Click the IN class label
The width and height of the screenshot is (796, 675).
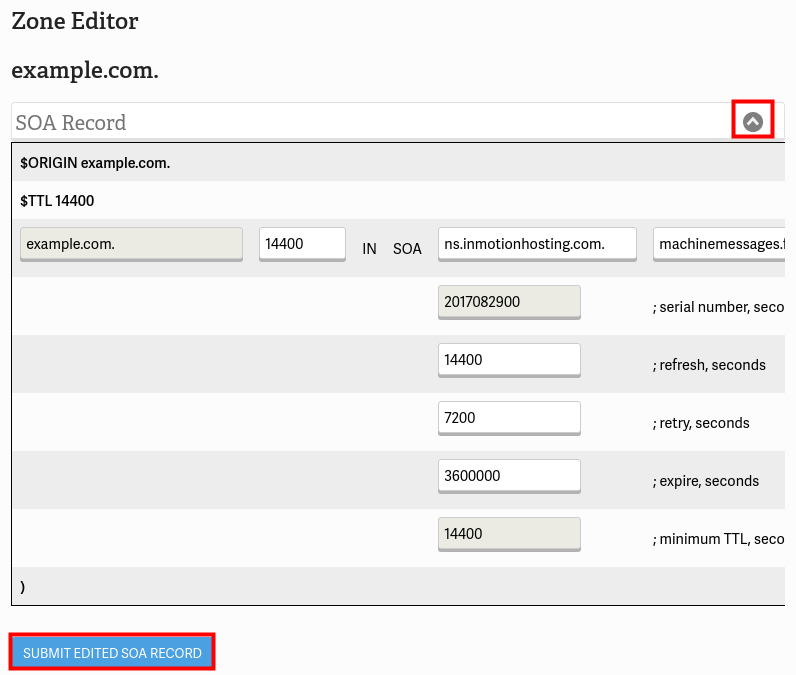369,249
